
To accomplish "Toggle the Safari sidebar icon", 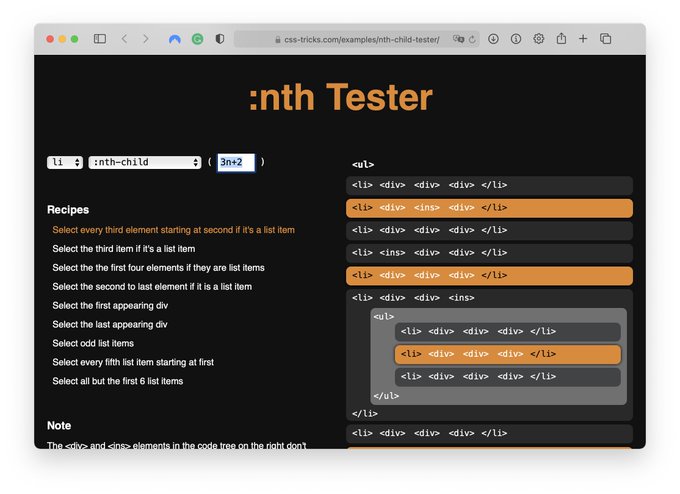I will tap(100, 39).
